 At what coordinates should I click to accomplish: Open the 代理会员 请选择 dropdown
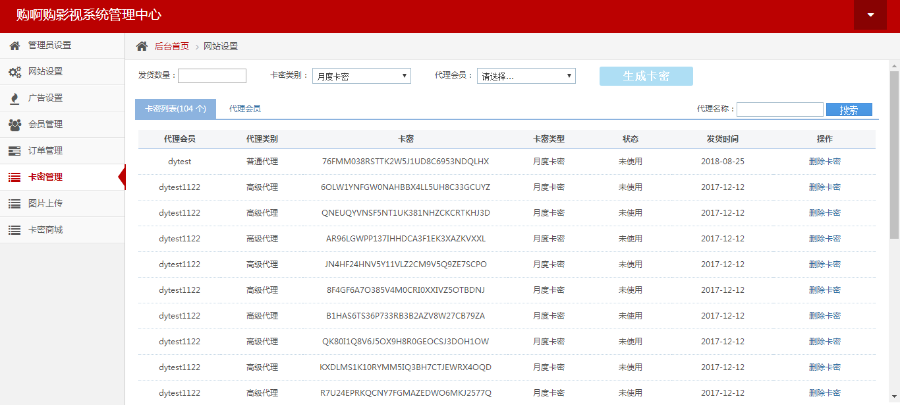pyautogui.click(x=526, y=76)
